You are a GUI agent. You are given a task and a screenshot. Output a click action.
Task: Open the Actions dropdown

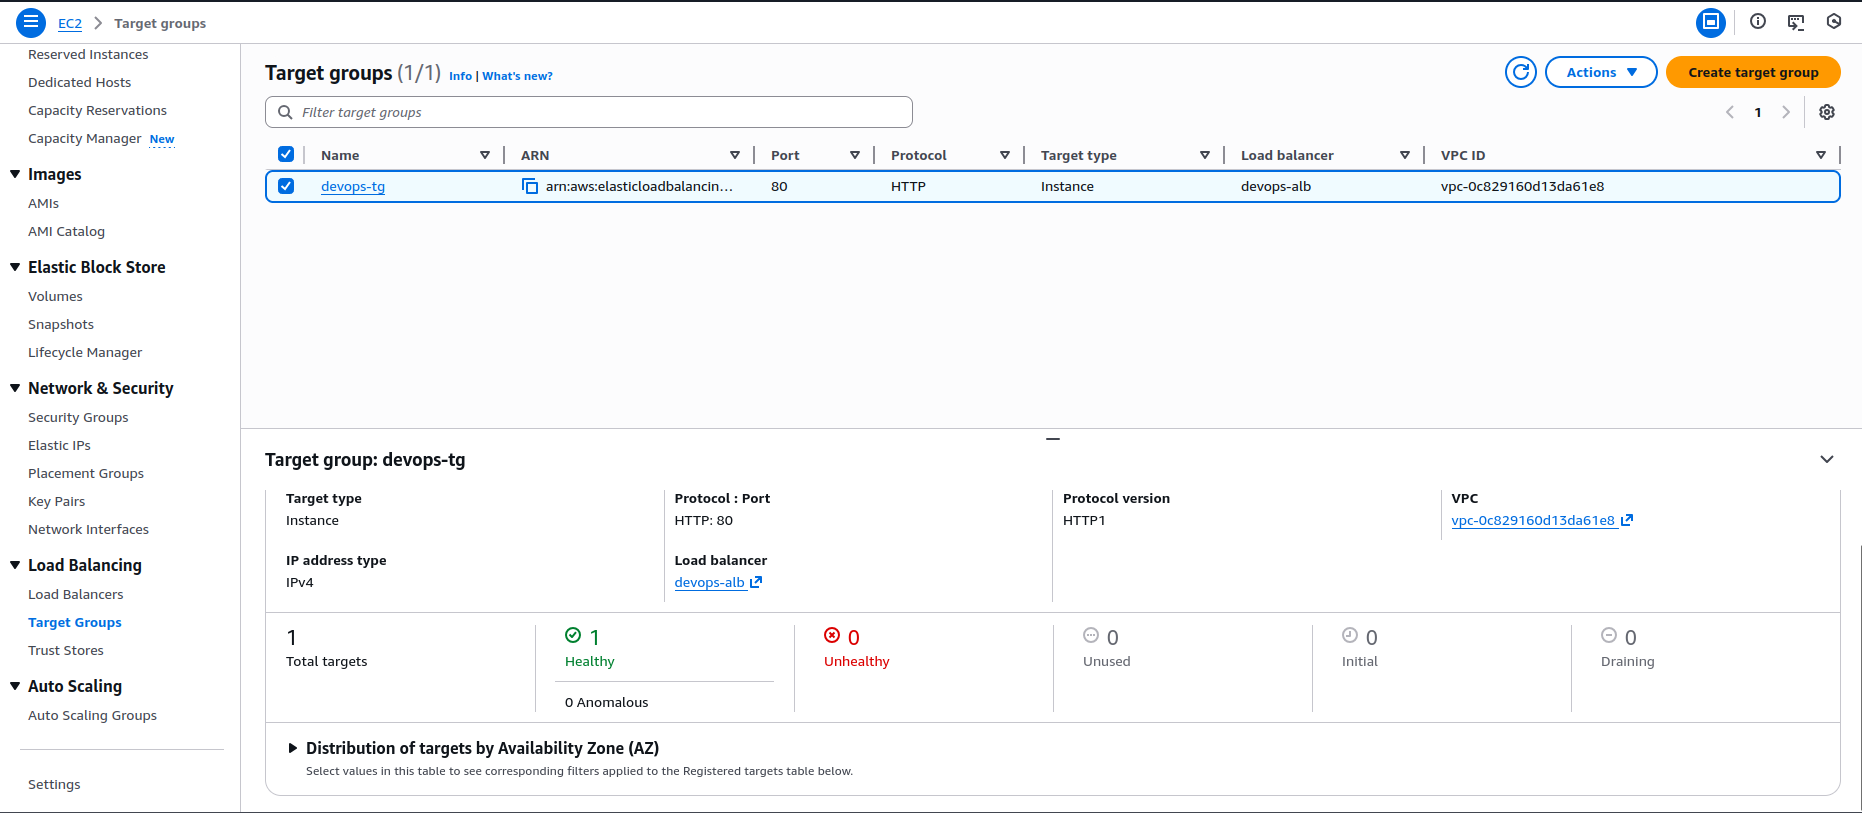[1601, 72]
